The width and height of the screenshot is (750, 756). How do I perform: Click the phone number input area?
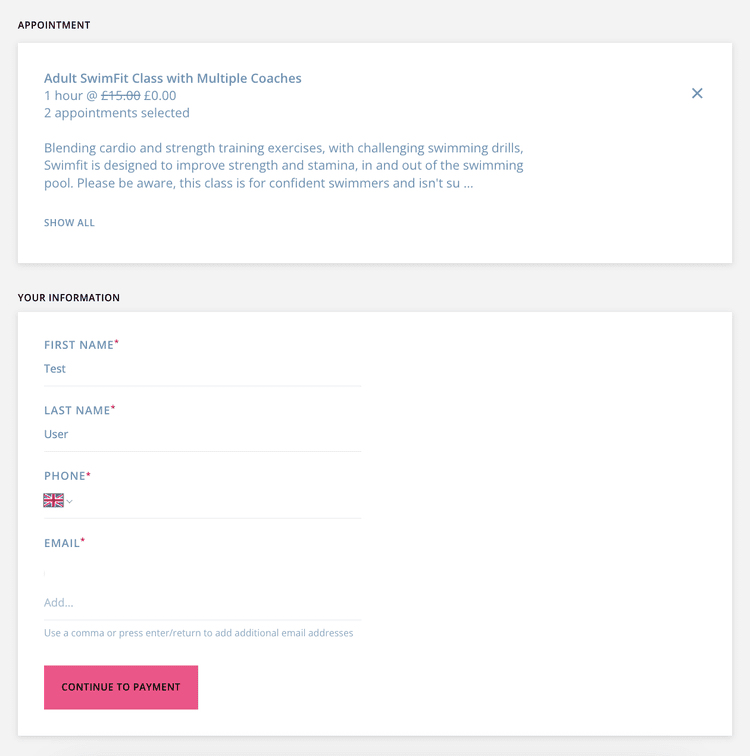219,501
